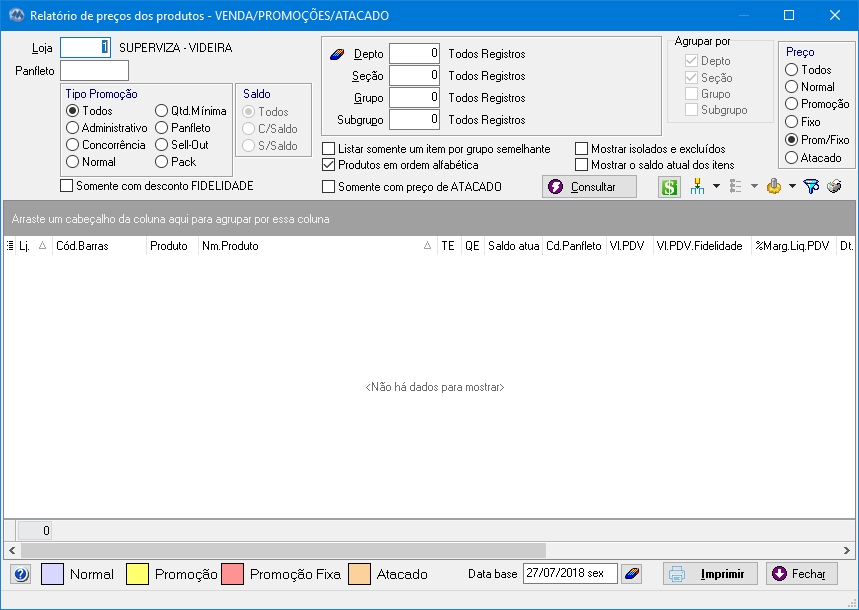The height and width of the screenshot is (610, 859).
Task: Click the grid column chooser icon
Action: 10,246
